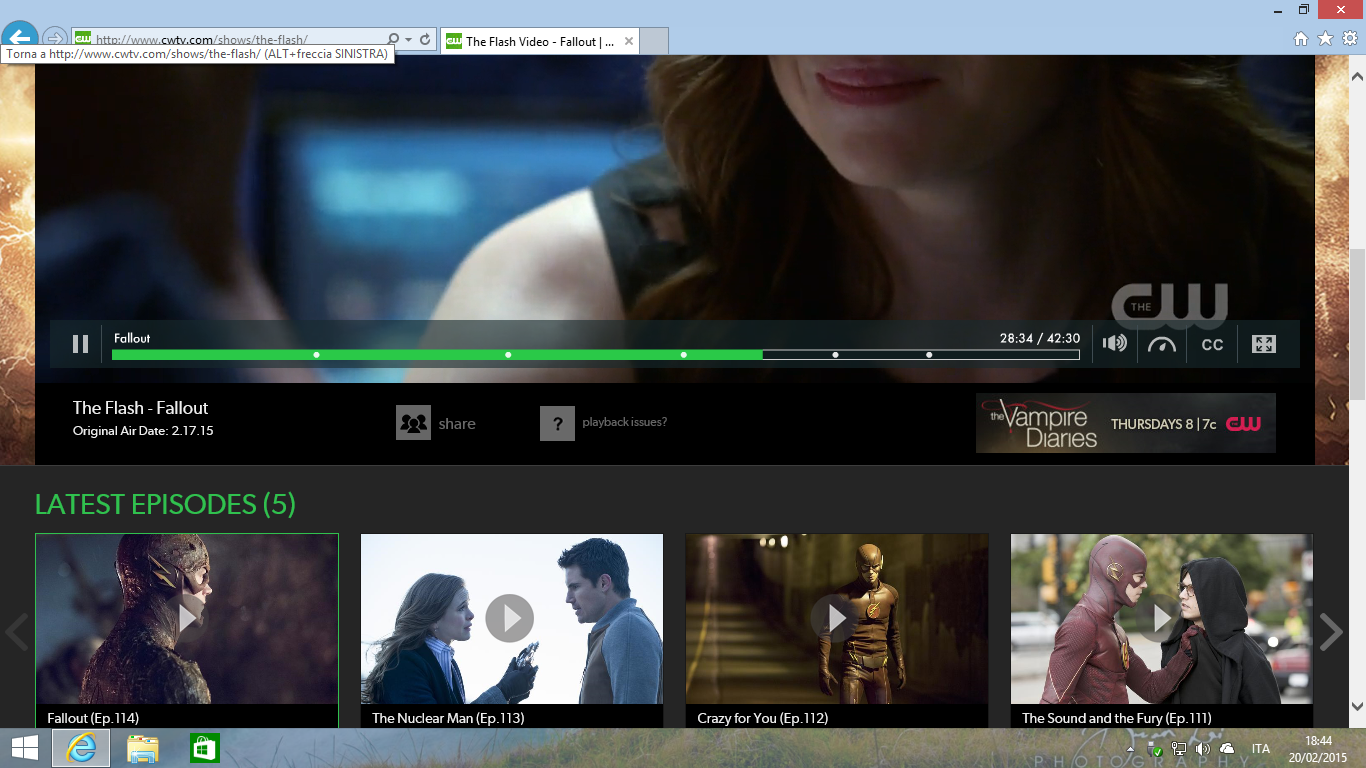Show next episodes with right chevron
Image resolution: width=1366 pixels, height=768 pixels.
click(x=1331, y=631)
